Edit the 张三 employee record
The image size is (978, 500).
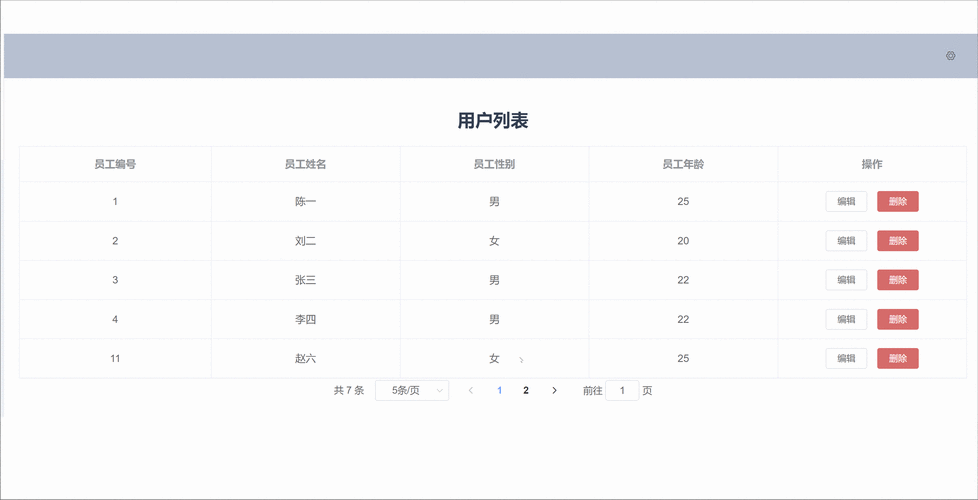846,280
